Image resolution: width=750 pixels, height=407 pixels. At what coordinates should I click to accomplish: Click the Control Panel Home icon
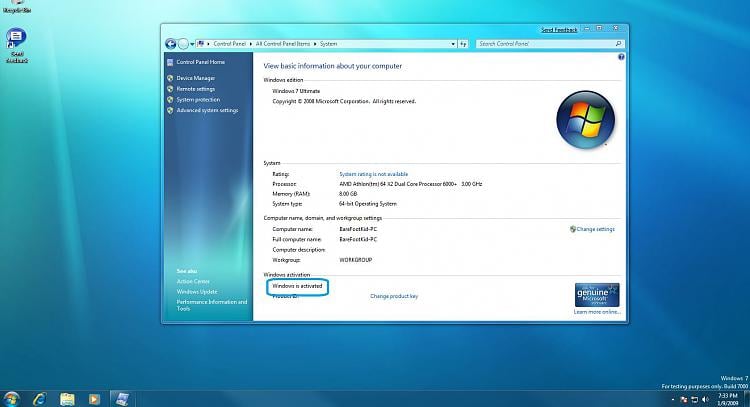tap(170, 62)
